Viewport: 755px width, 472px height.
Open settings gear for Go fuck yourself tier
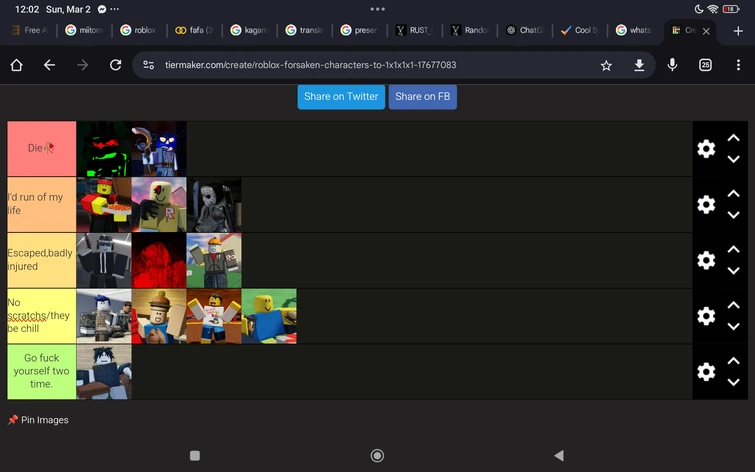coord(706,372)
